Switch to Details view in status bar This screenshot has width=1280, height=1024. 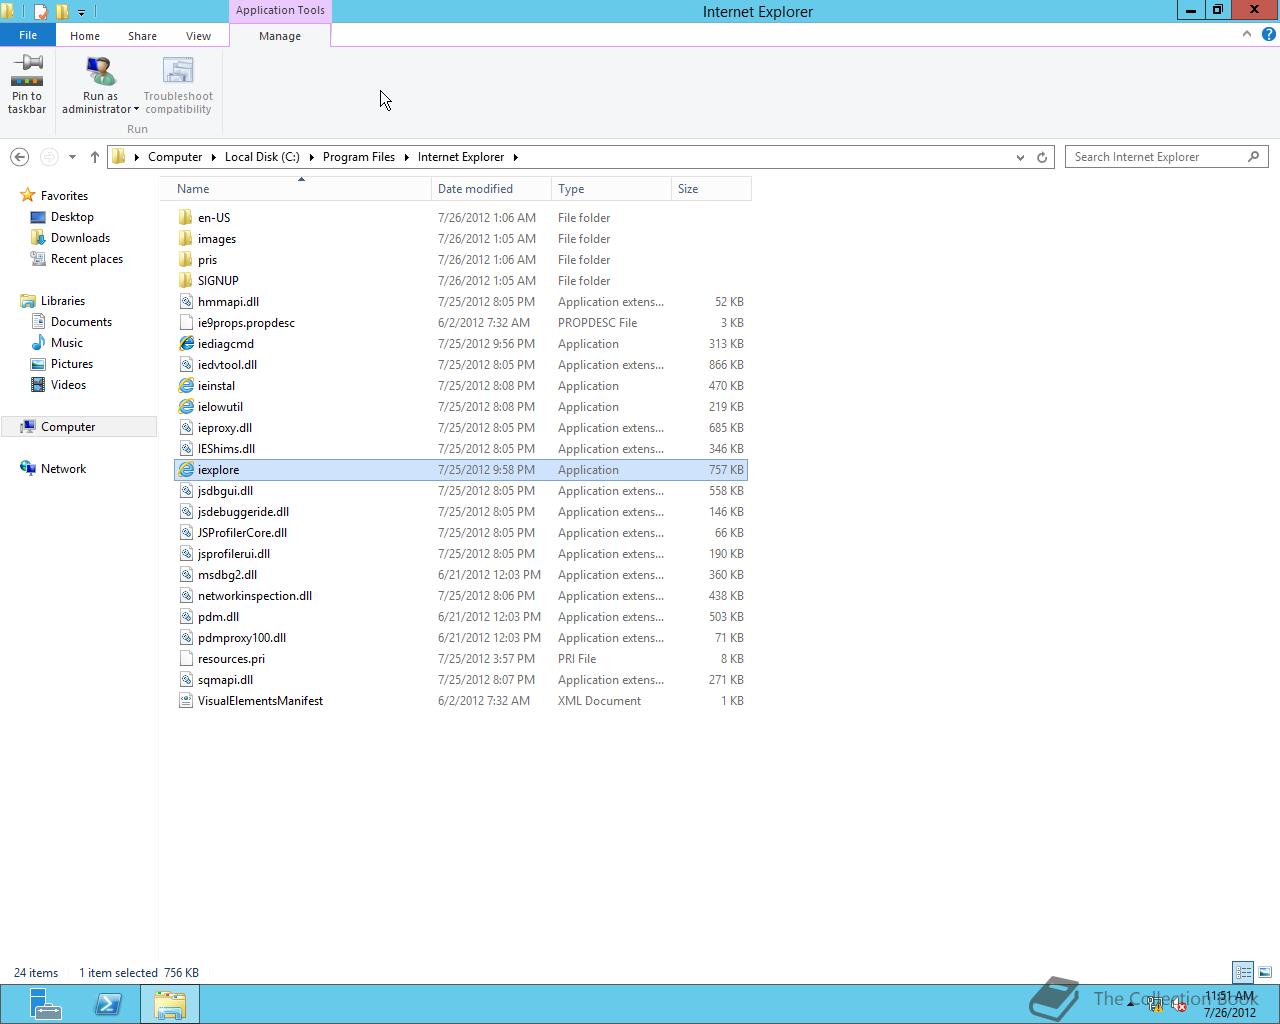click(1243, 972)
